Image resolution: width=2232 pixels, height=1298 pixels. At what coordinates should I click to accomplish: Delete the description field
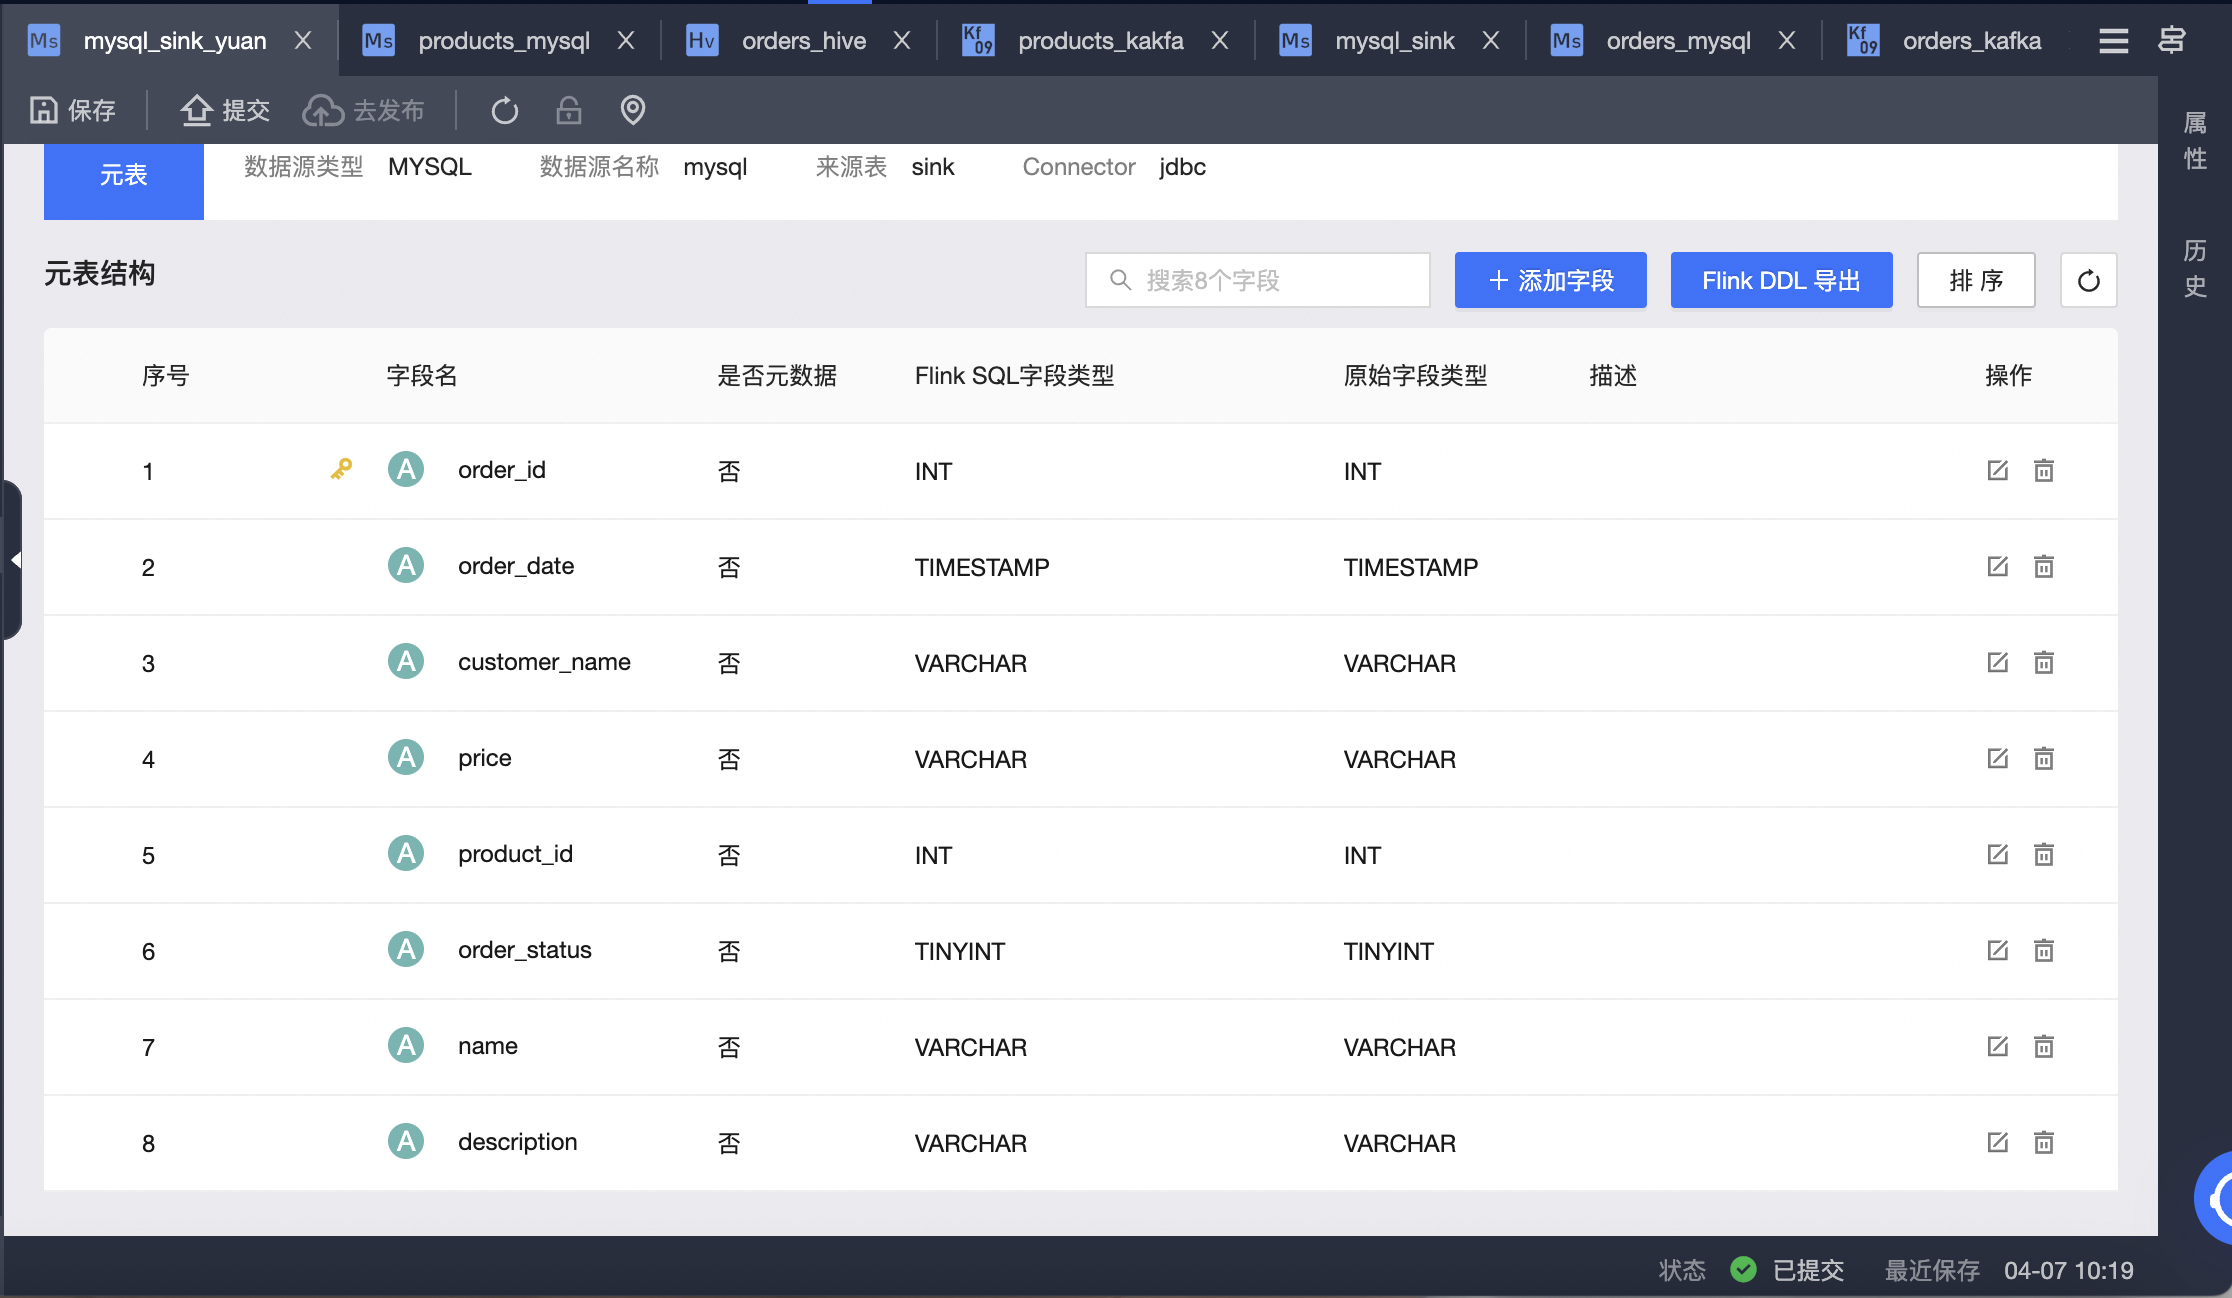click(2044, 1142)
